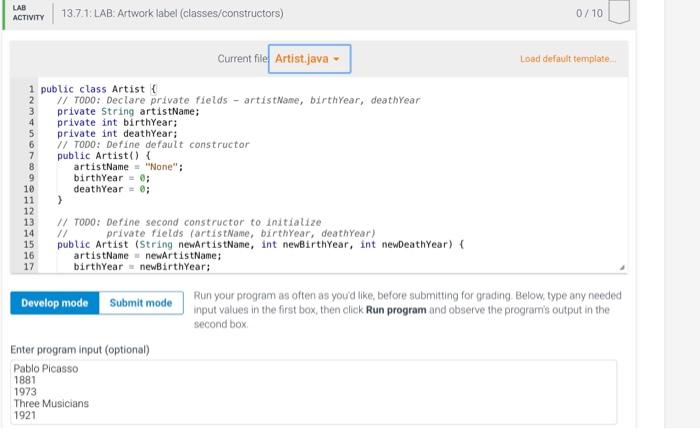Click the line 'birthYear = newBirthYear;'

click(x=142, y=267)
